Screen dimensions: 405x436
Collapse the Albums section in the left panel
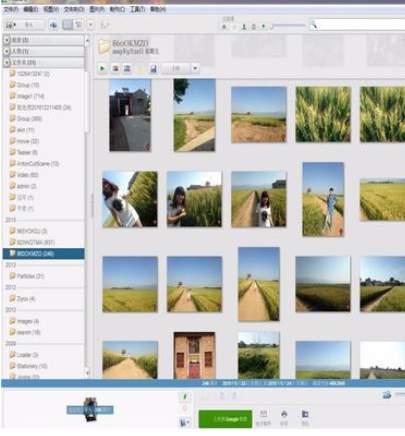pos(7,40)
